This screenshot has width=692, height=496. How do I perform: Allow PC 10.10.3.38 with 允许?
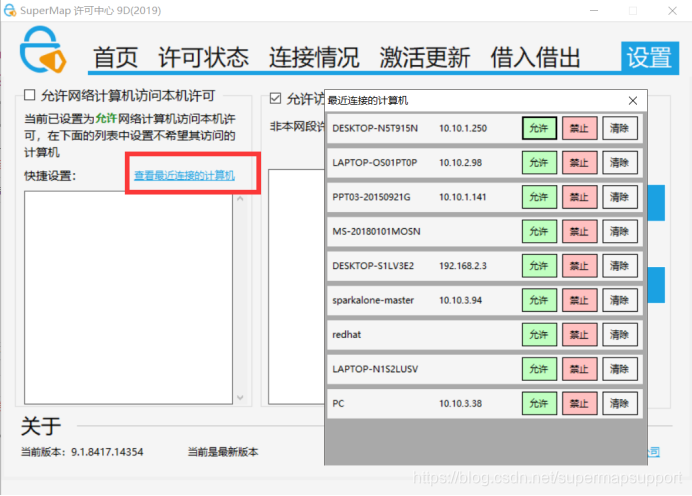pyautogui.click(x=539, y=403)
